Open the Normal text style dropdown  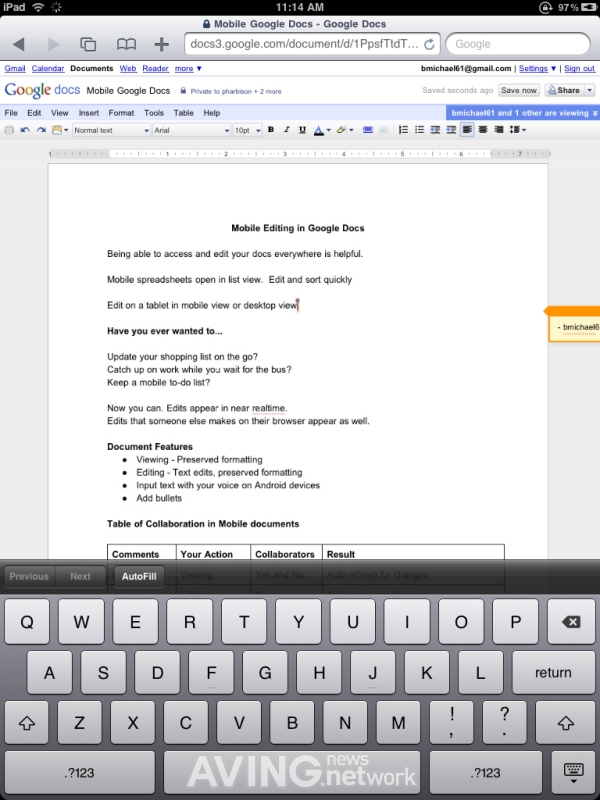111,131
